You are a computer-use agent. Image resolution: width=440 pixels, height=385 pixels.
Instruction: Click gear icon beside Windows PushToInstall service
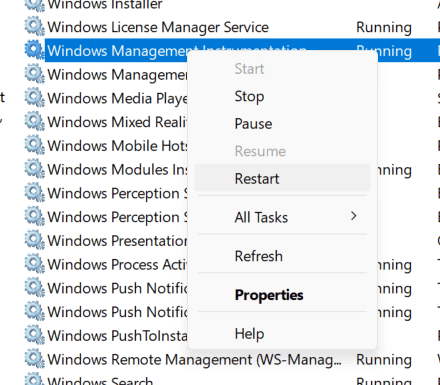coord(34,335)
